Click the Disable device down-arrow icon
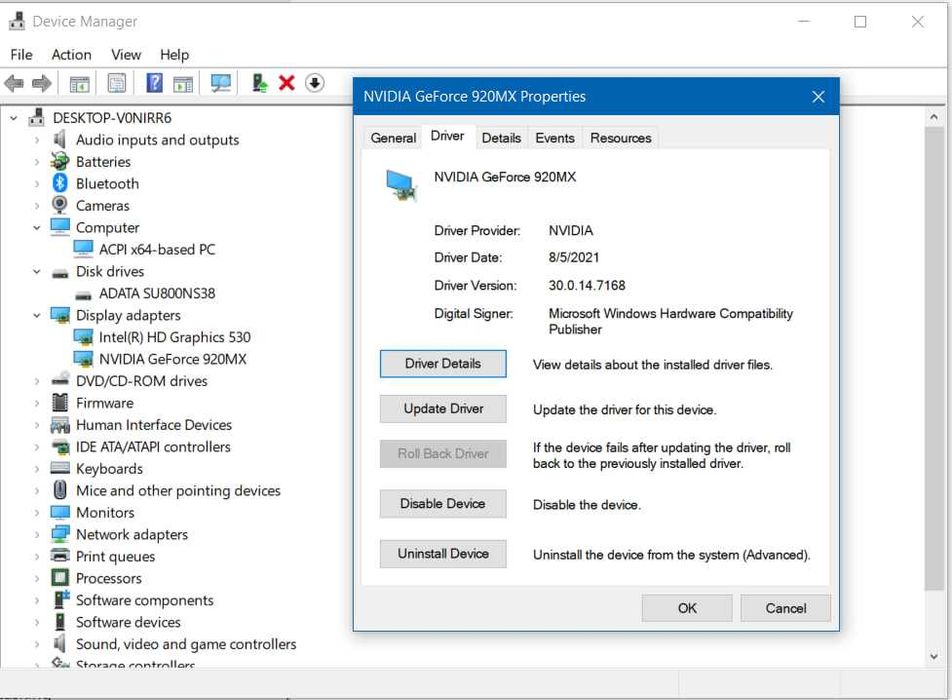952x700 pixels. coord(314,83)
